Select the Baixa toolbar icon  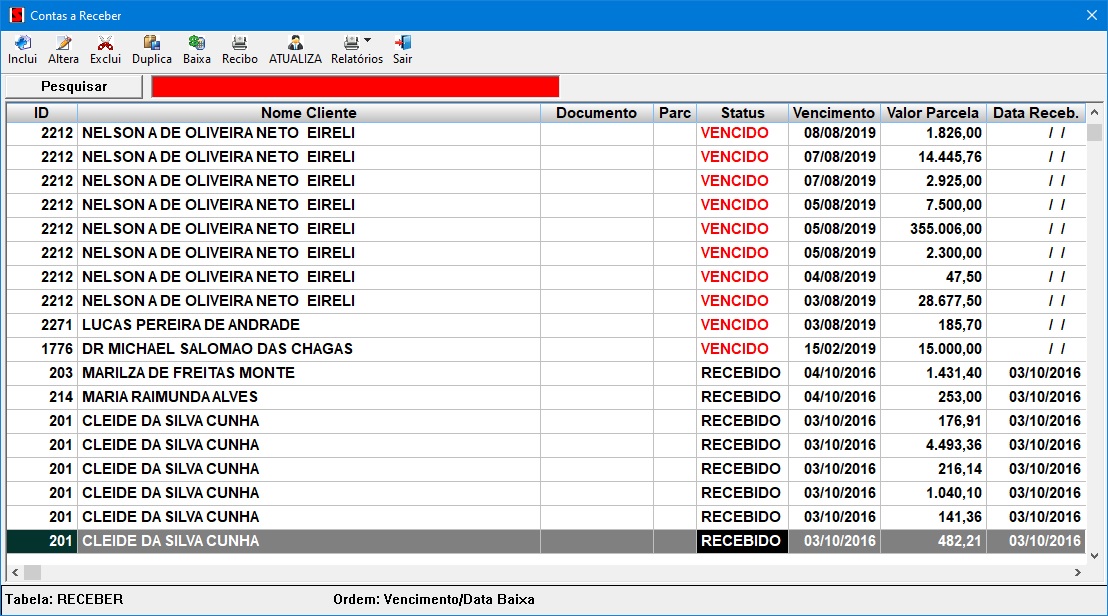(x=197, y=43)
